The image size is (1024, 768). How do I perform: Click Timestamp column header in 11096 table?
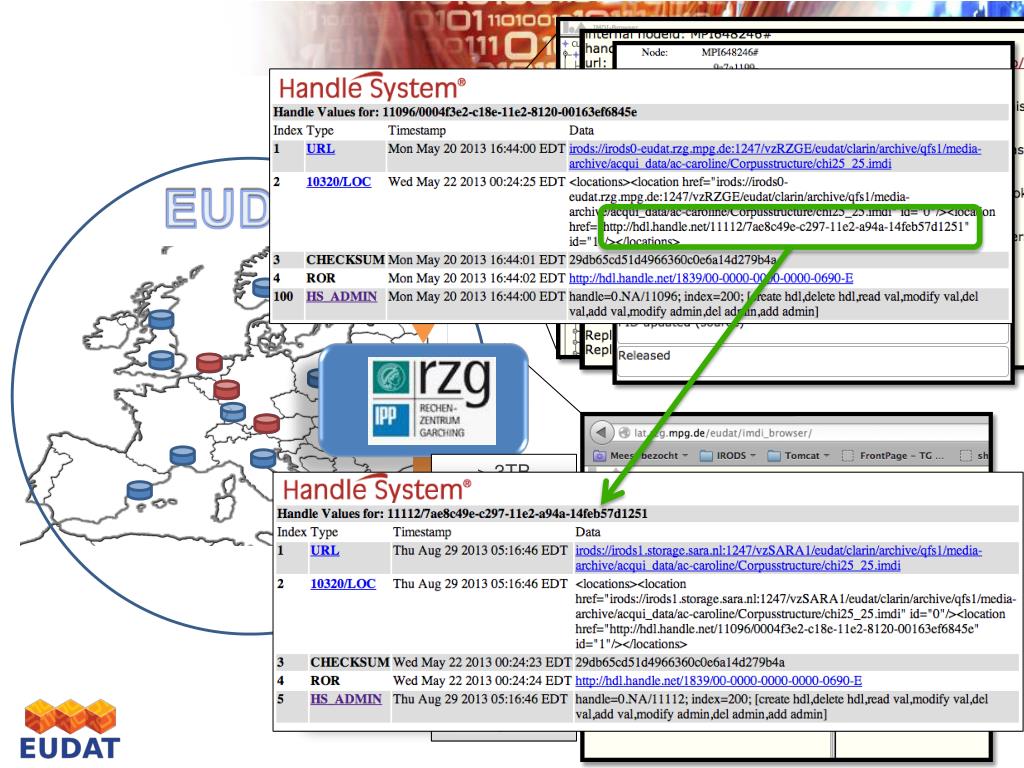[x=417, y=130]
